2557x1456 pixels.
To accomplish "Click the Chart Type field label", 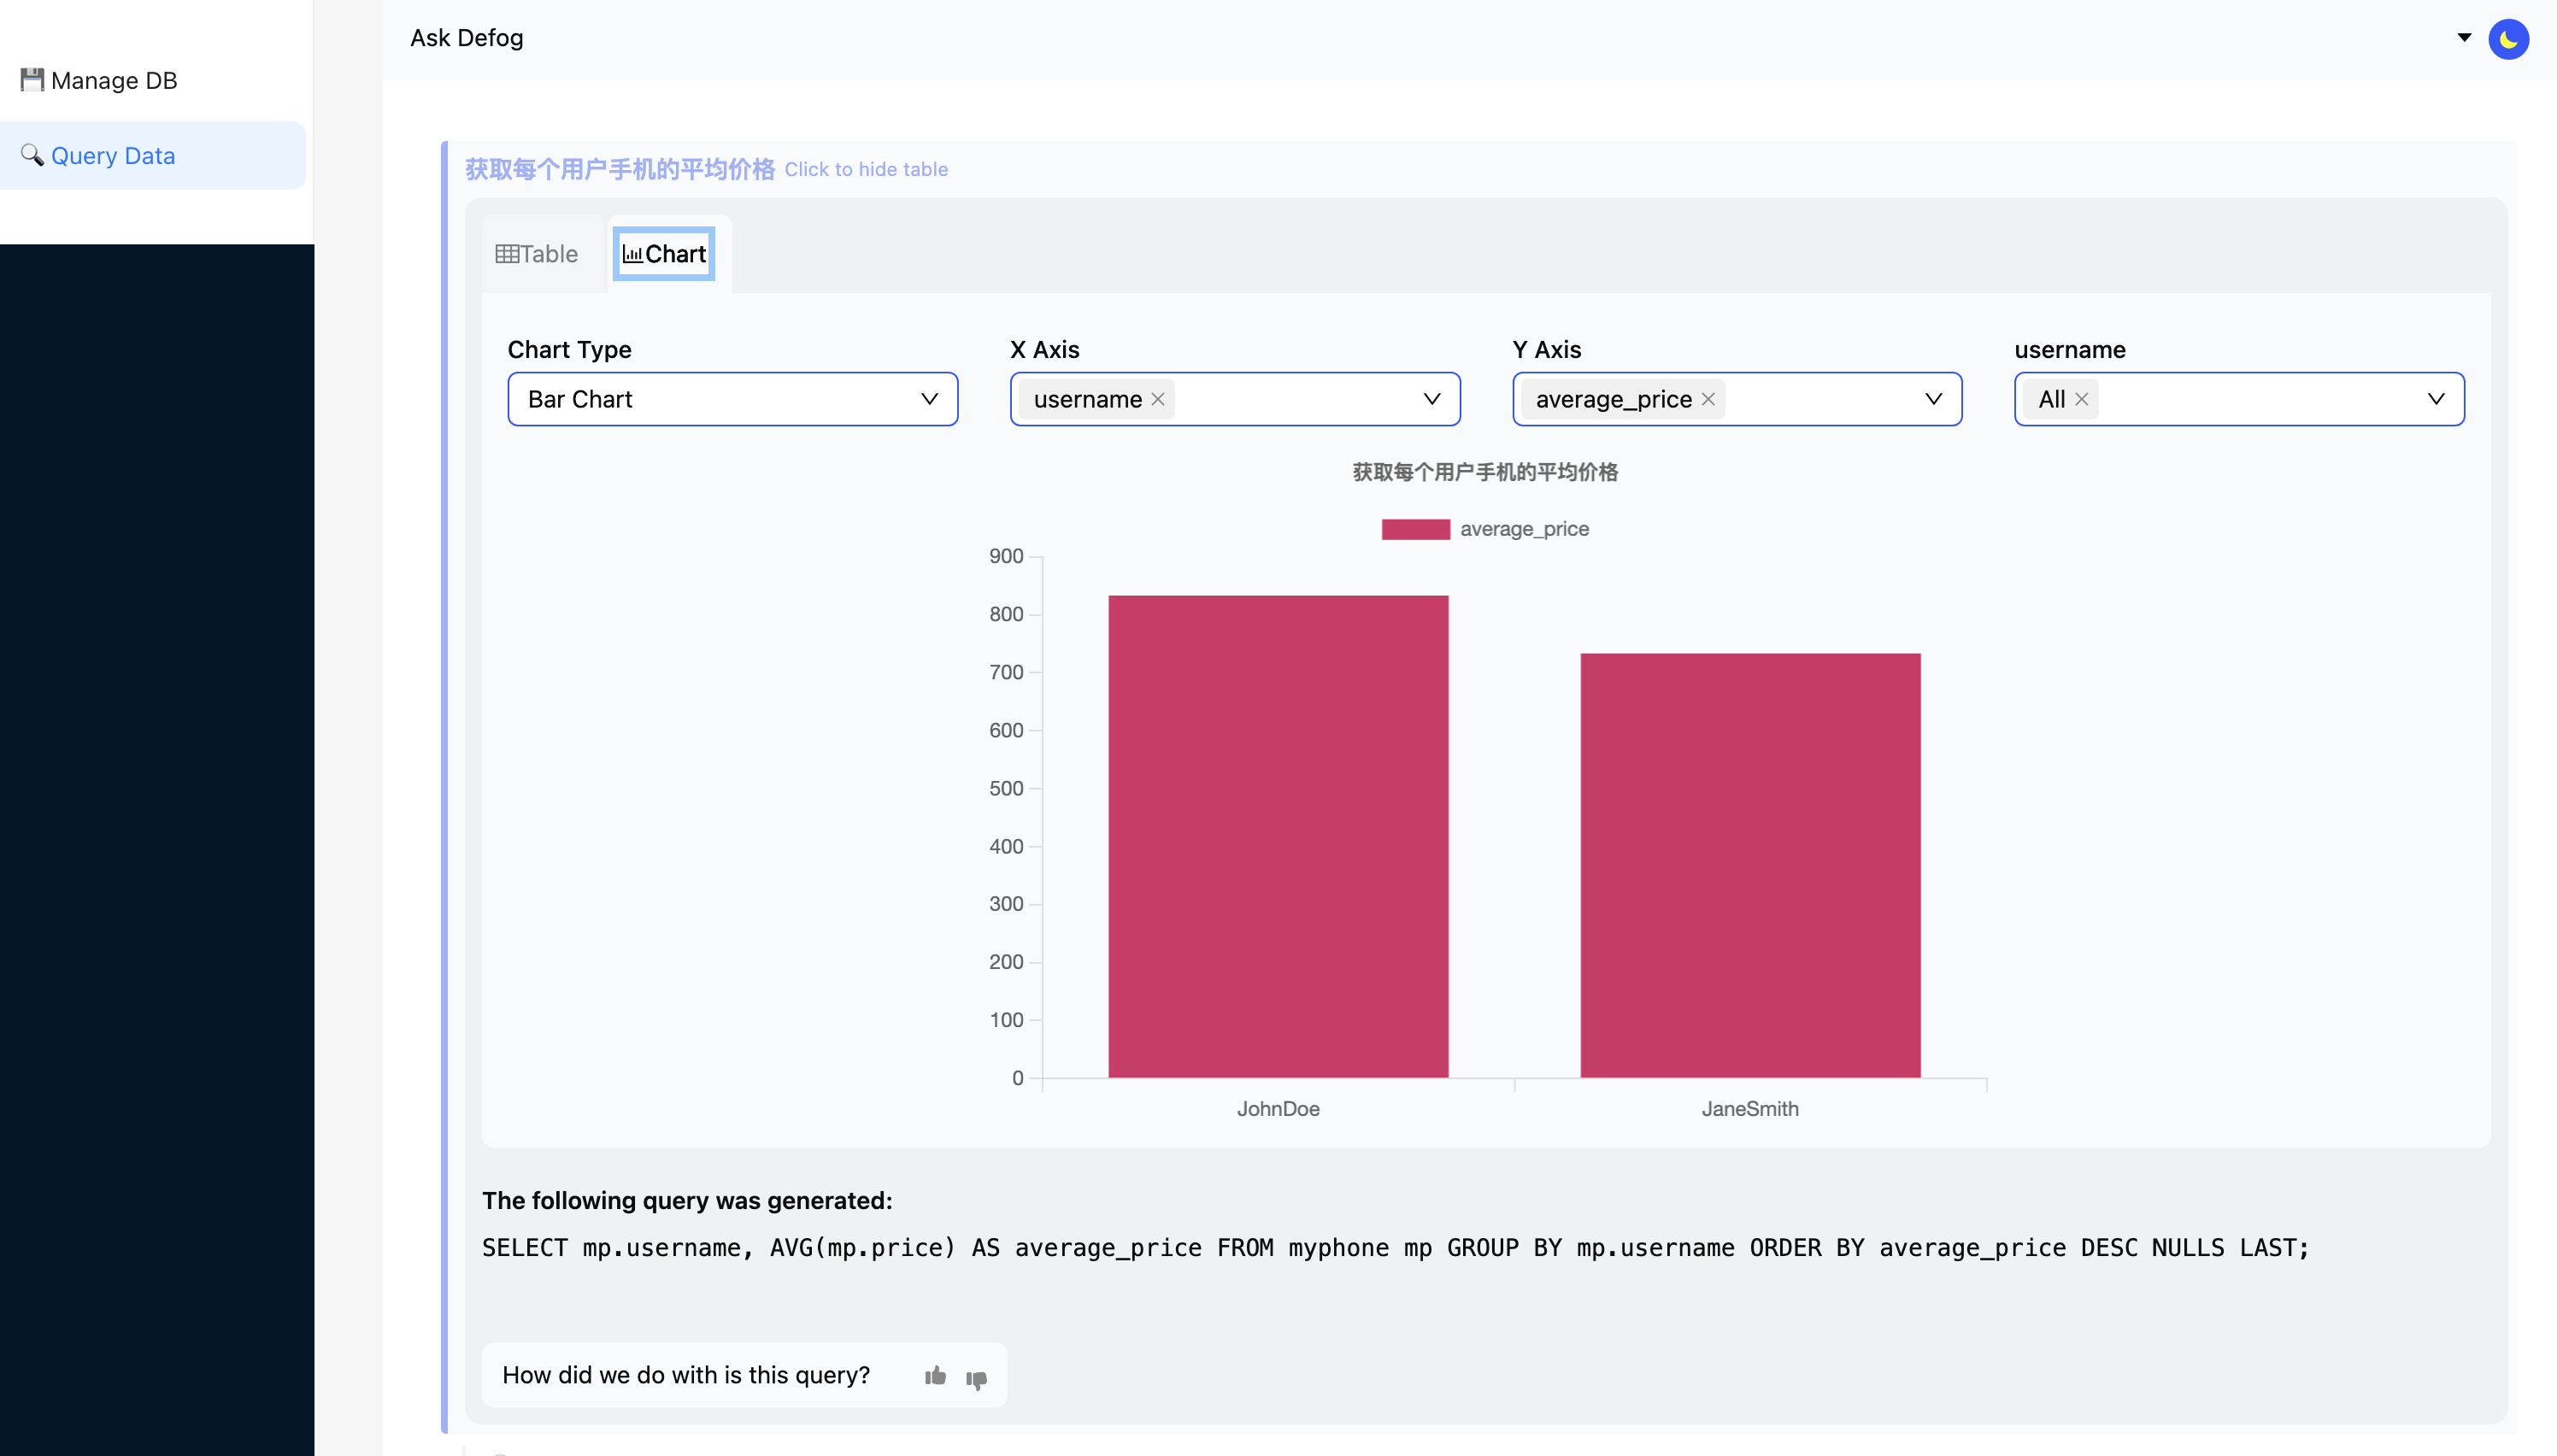I will tap(569, 349).
